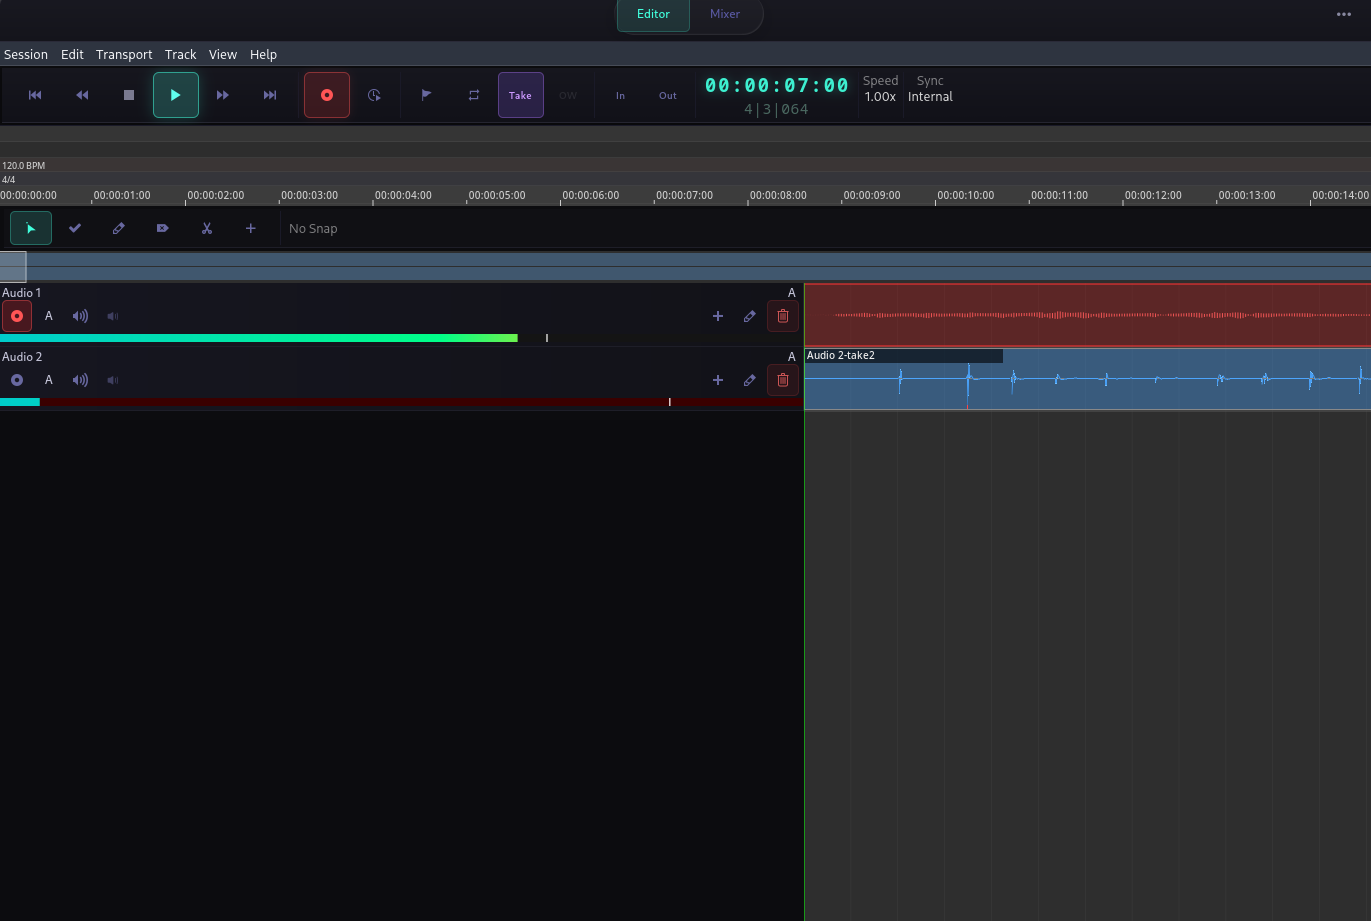Viewport: 1371px width, 921px height.
Task: Open edit pencil for Audio 1 track
Action: pos(749,316)
